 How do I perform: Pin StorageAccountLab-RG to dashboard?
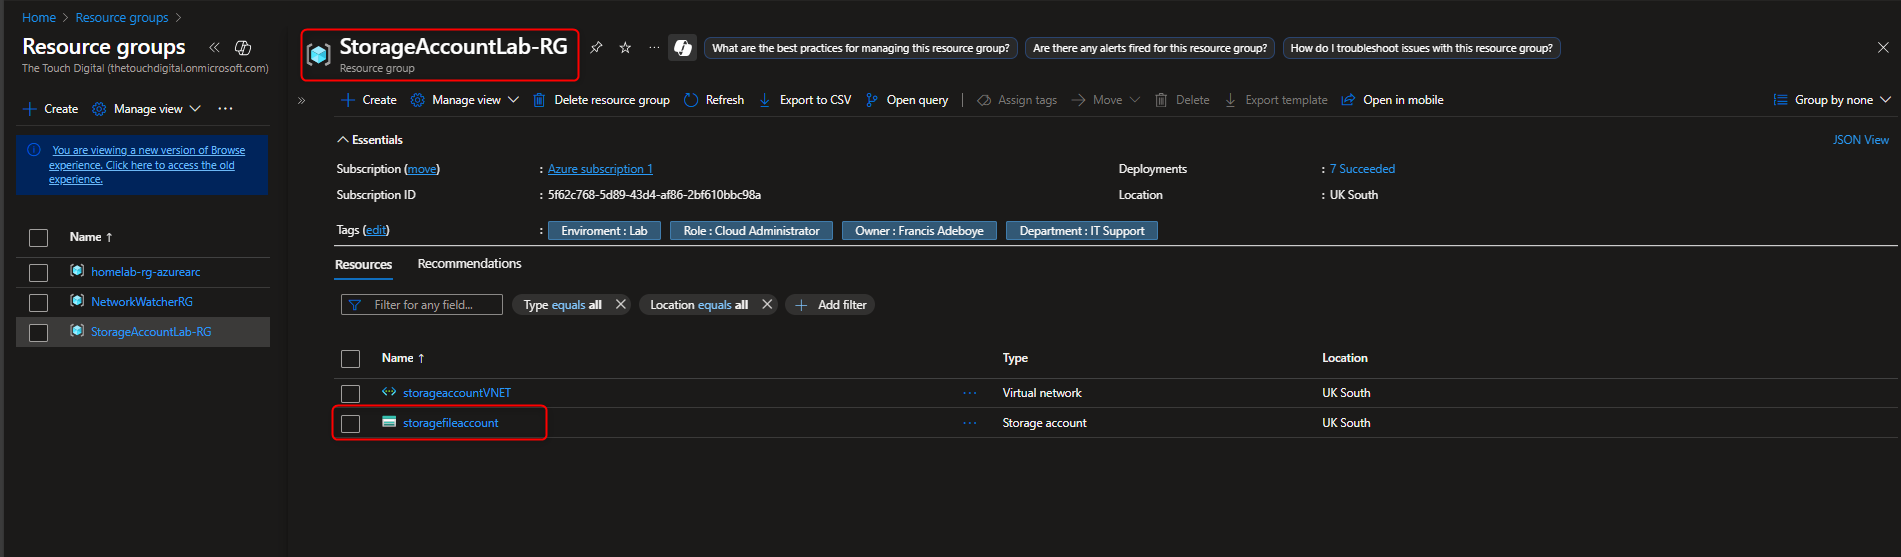[x=596, y=47]
